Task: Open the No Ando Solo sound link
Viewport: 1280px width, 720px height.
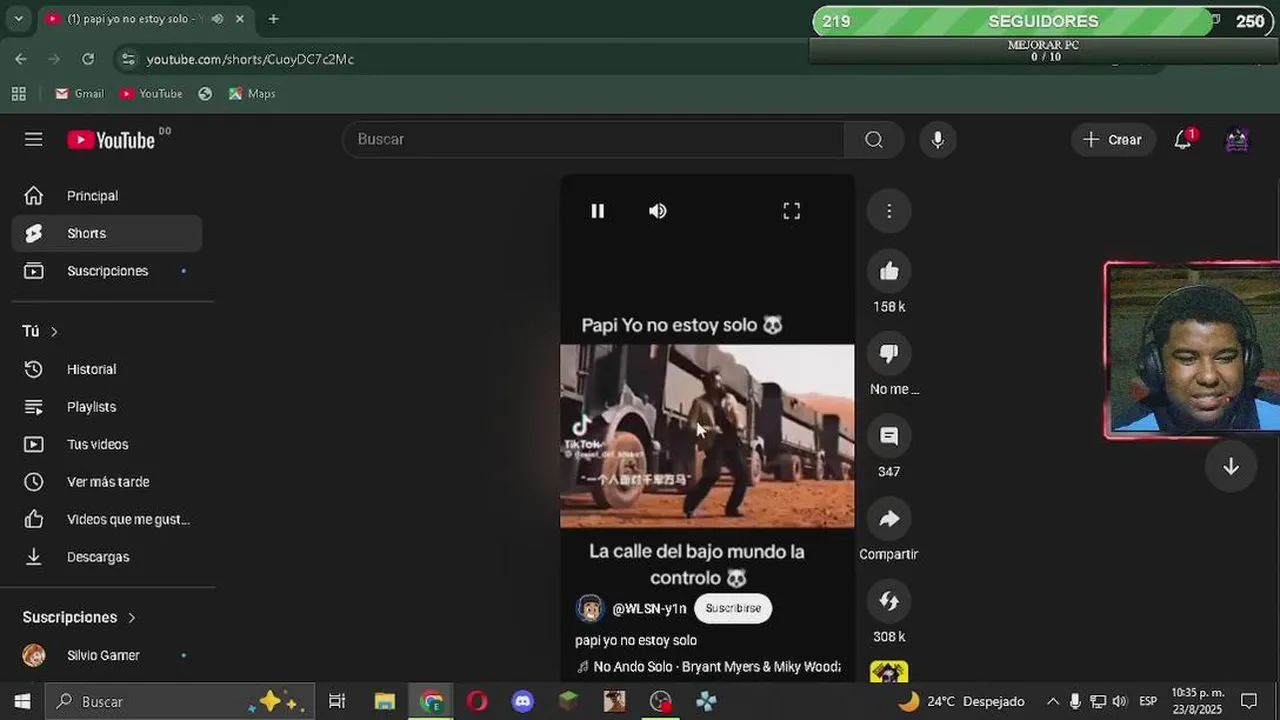Action: [709, 666]
